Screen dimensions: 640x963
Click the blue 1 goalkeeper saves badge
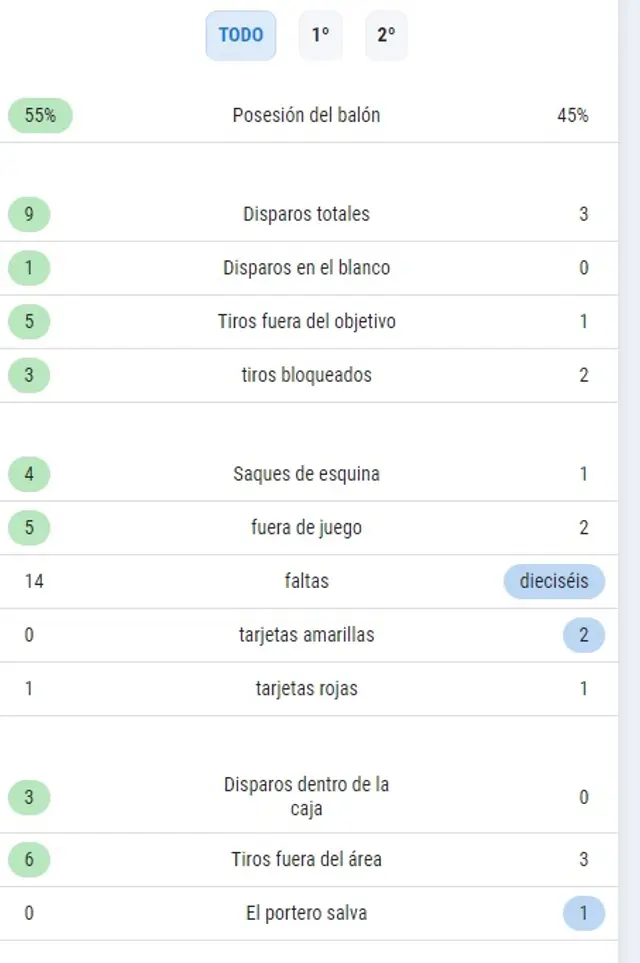(x=584, y=913)
